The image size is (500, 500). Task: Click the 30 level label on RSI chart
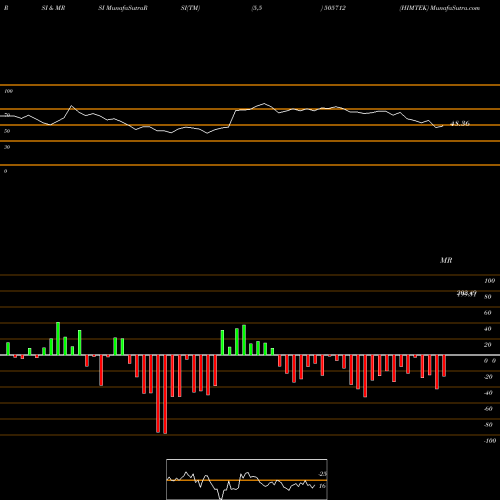(7, 147)
